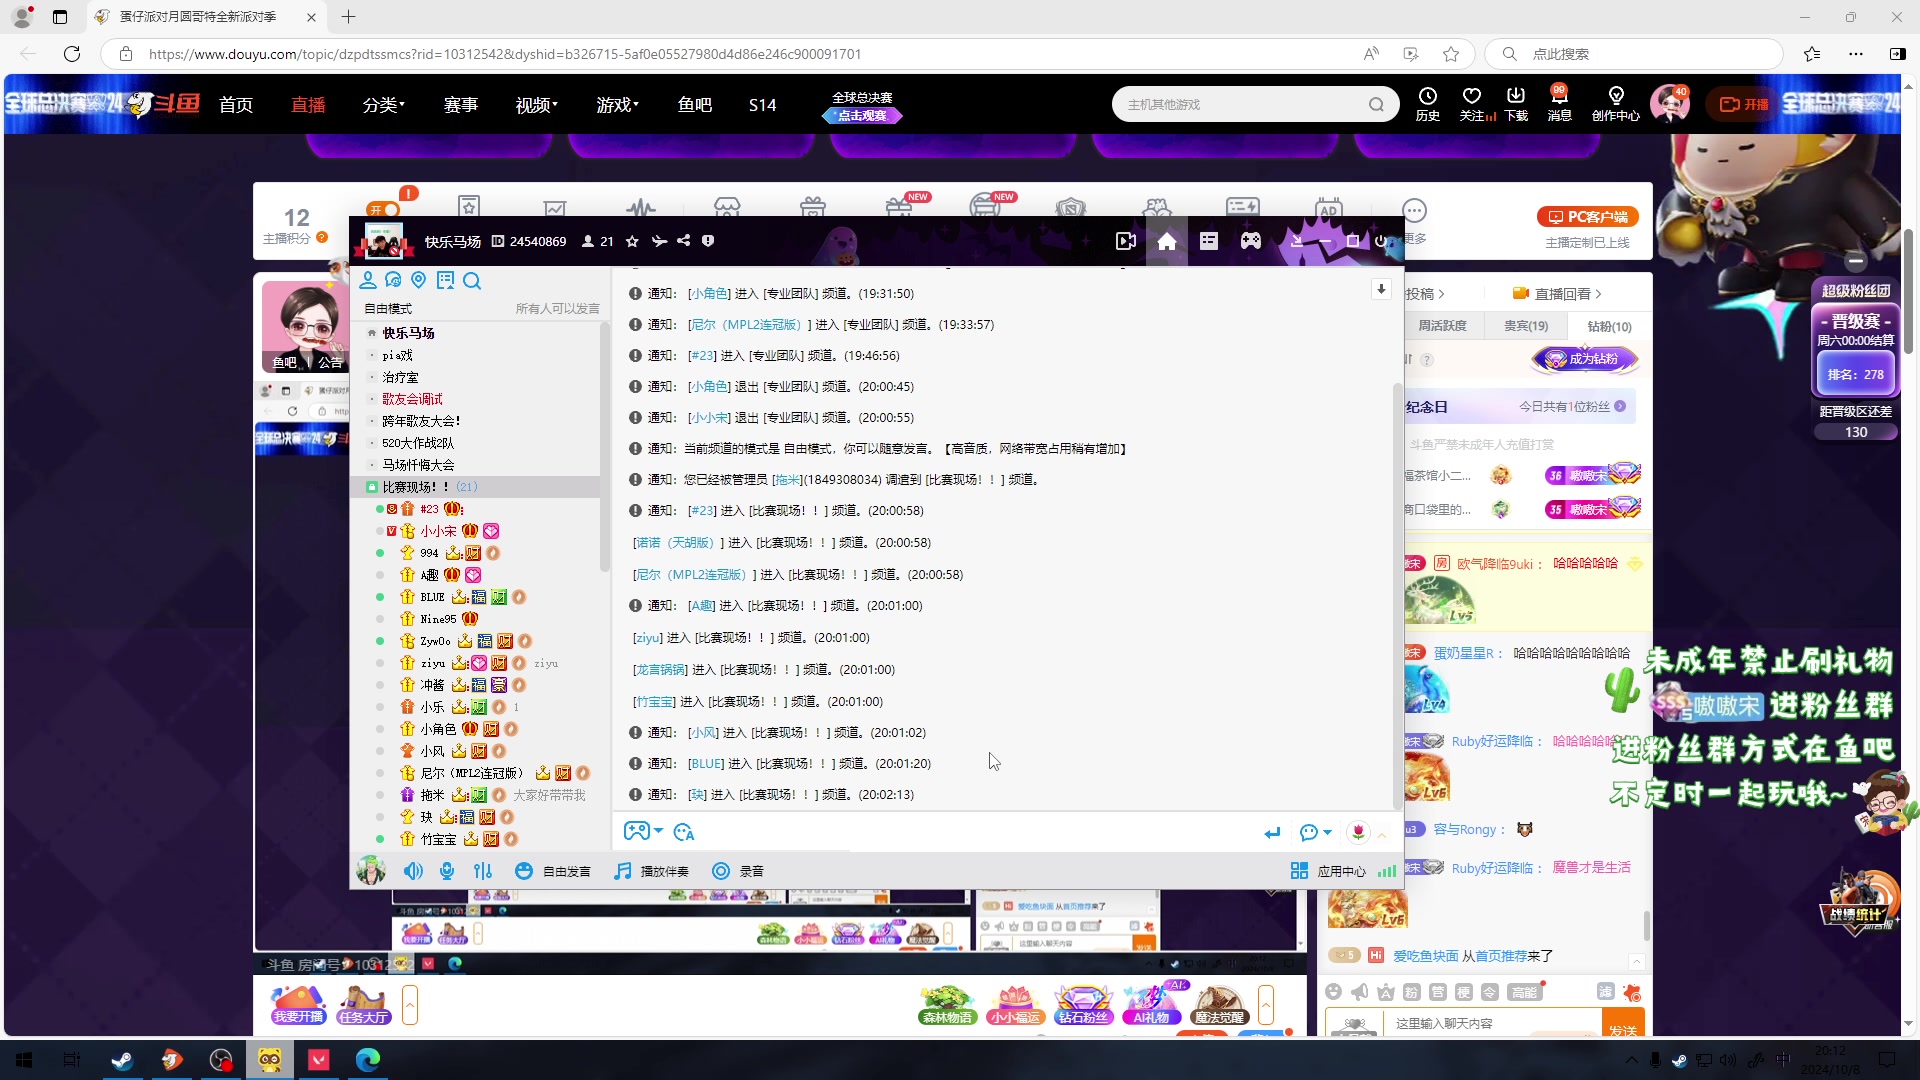Image resolution: width=1920 pixels, height=1080 pixels.
Task: Open Steam from the Windows taskbar
Action: [123, 1060]
